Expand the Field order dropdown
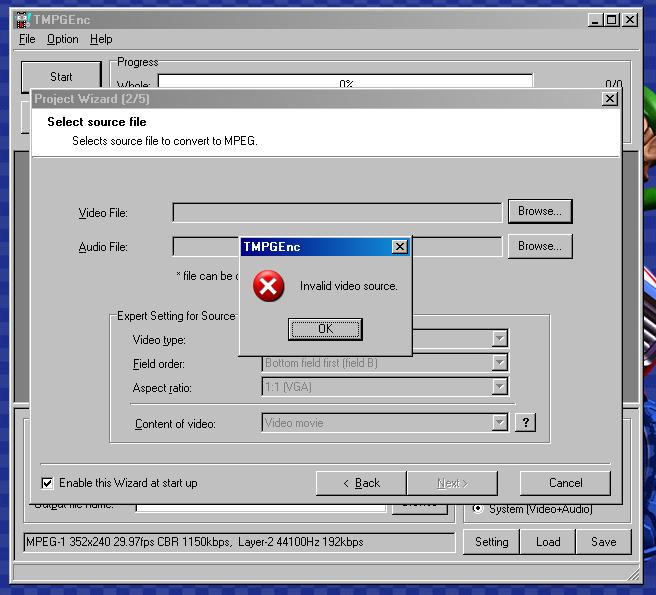This screenshot has height=595, width=656. click(x=500, y=363)
